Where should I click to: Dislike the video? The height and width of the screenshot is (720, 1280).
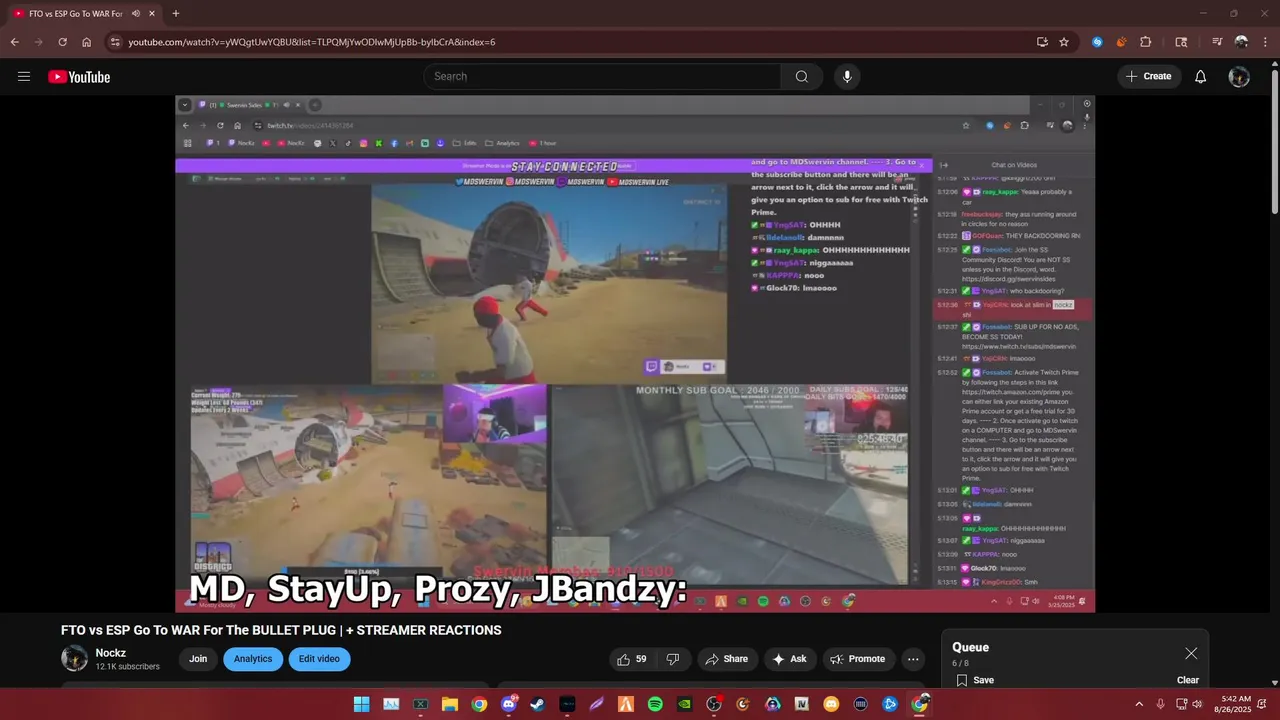673,659
